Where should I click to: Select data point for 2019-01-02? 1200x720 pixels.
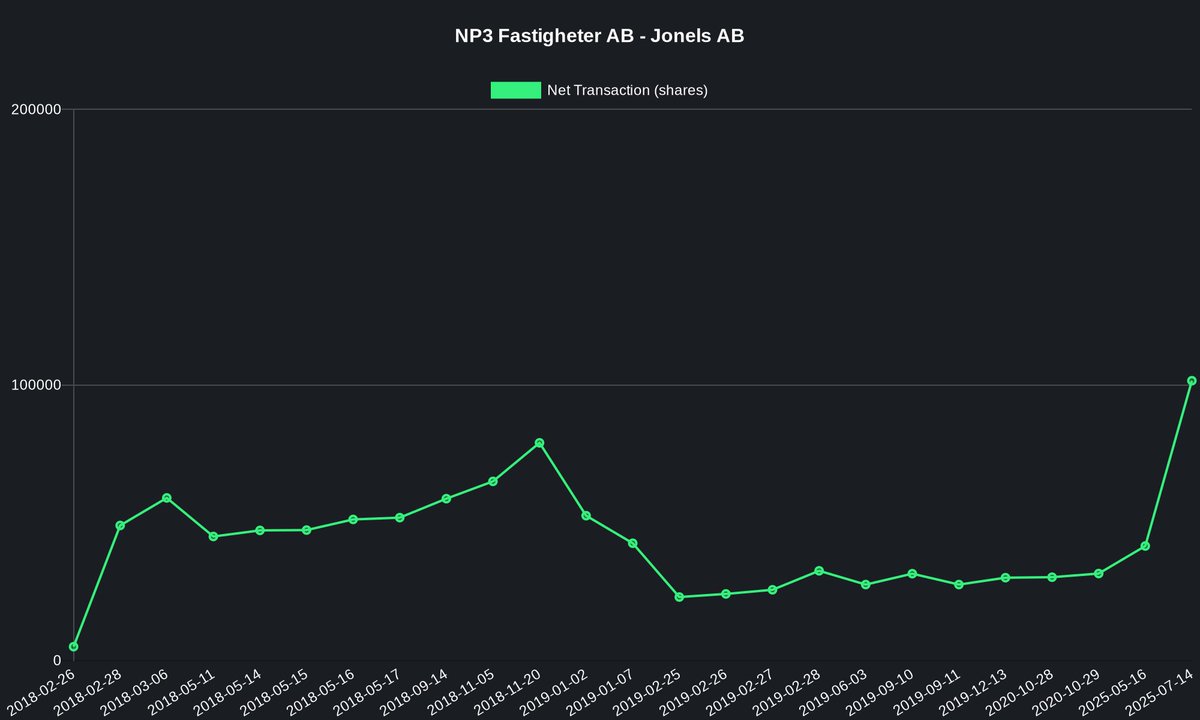[x=586, y=516]
